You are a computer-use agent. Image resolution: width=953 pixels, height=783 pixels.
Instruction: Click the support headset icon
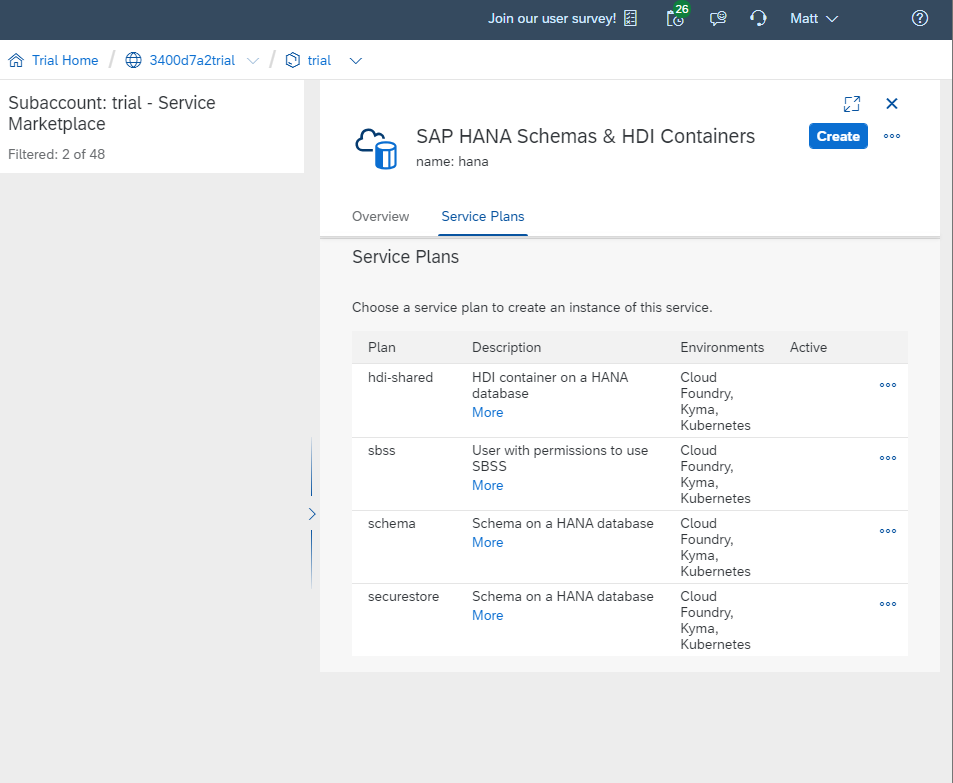click(758, 18)
